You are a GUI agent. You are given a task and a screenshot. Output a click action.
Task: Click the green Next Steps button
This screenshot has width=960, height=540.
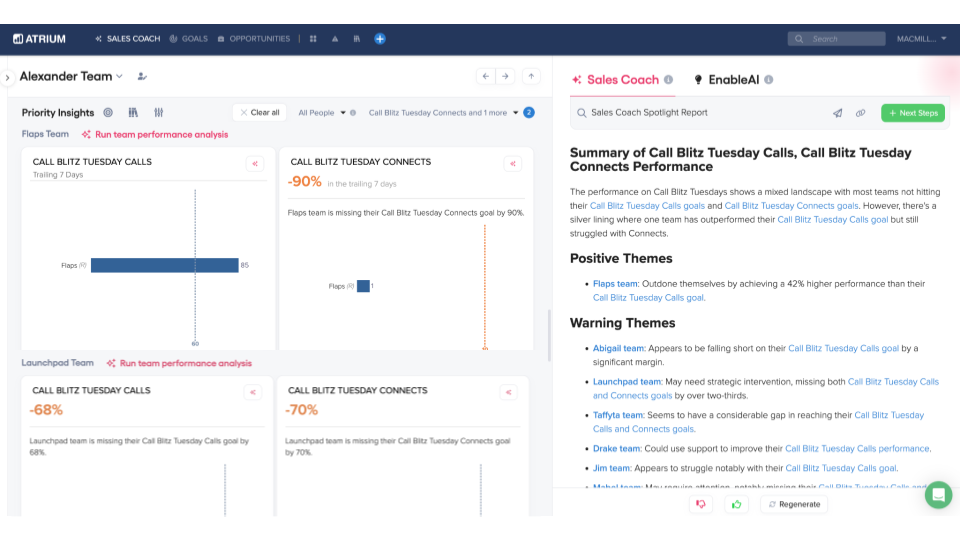(913, 113)
